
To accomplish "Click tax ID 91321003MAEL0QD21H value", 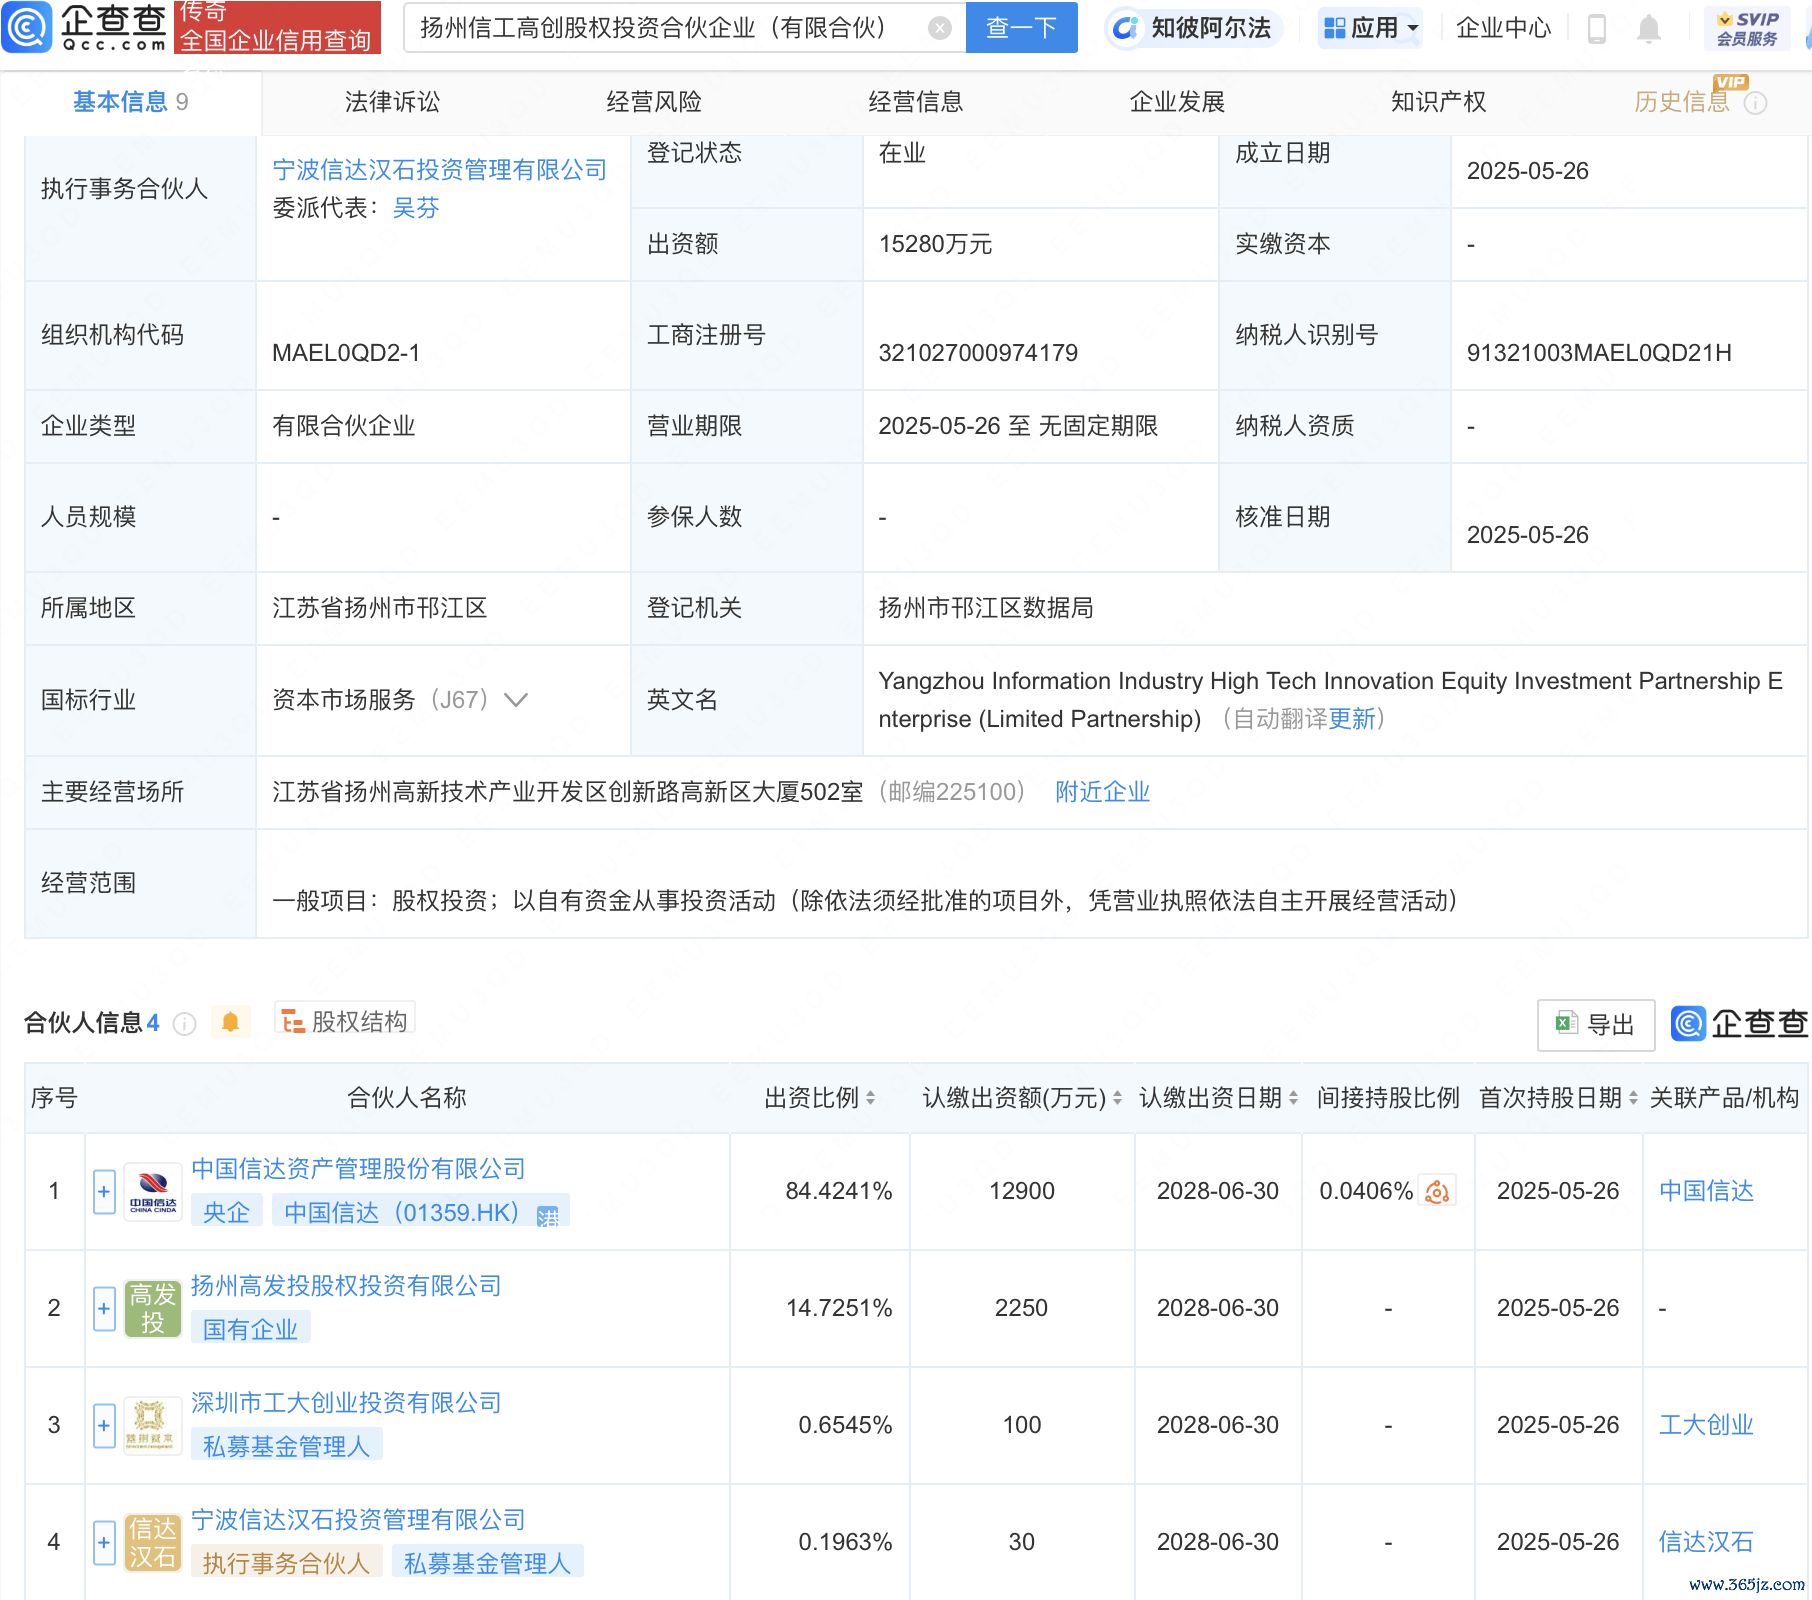I will 1599,353.
